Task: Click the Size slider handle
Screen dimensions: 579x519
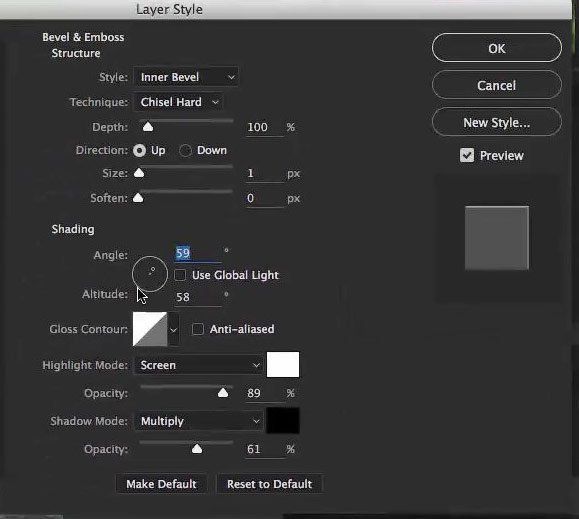Action: [x=139, y=173]
